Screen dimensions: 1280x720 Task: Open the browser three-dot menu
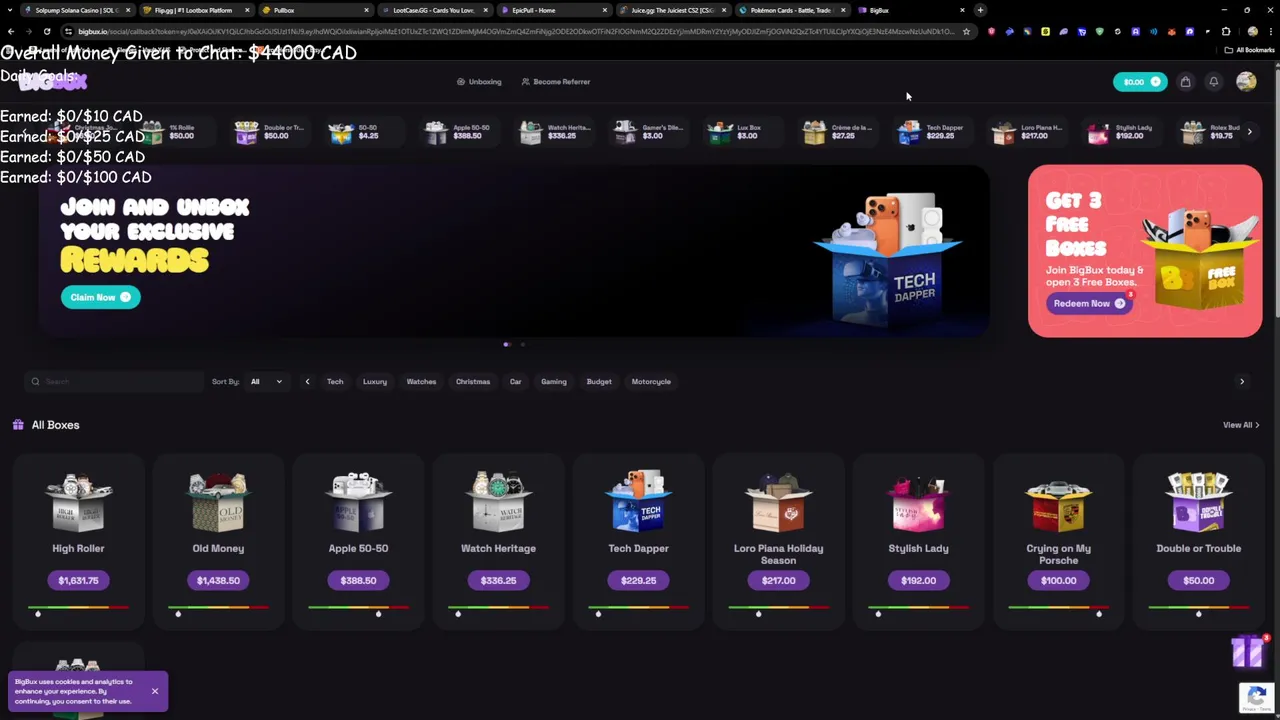[1269, 31]
